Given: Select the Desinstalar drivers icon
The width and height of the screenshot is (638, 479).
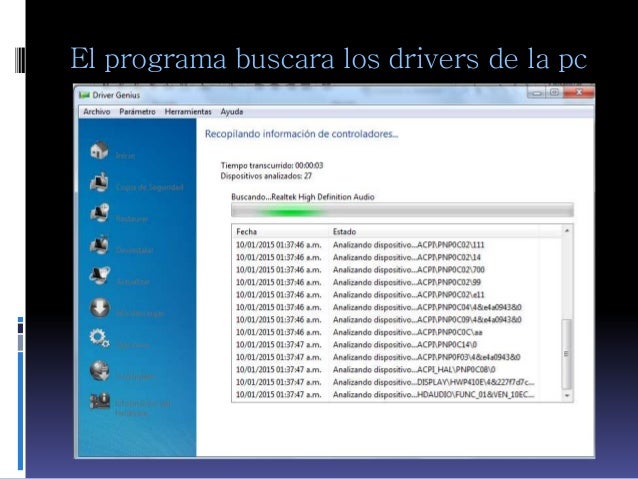Looking at the screenshot, I should [99, 245].
